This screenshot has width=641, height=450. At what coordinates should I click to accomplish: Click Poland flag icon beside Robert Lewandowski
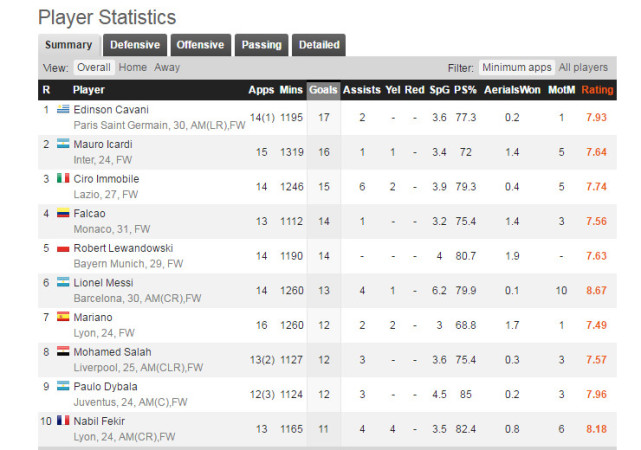[x=63, y=247]
